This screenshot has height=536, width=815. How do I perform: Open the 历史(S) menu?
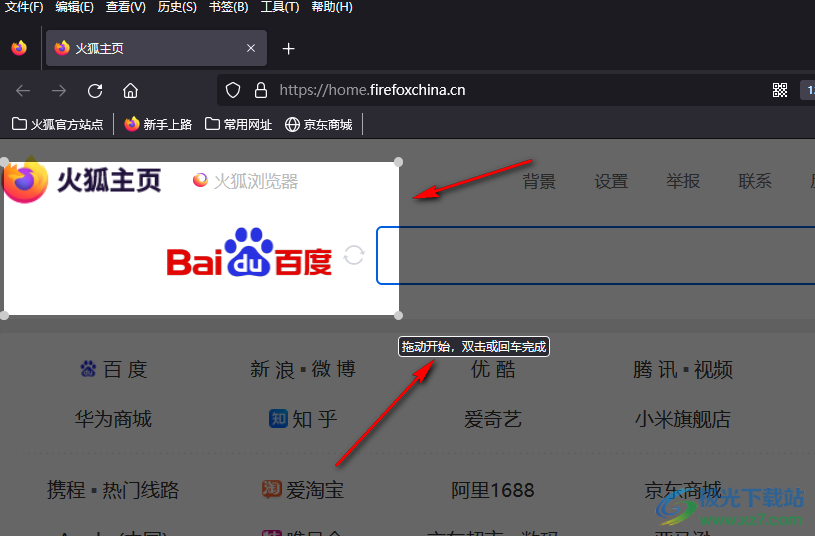click(177, 7)
